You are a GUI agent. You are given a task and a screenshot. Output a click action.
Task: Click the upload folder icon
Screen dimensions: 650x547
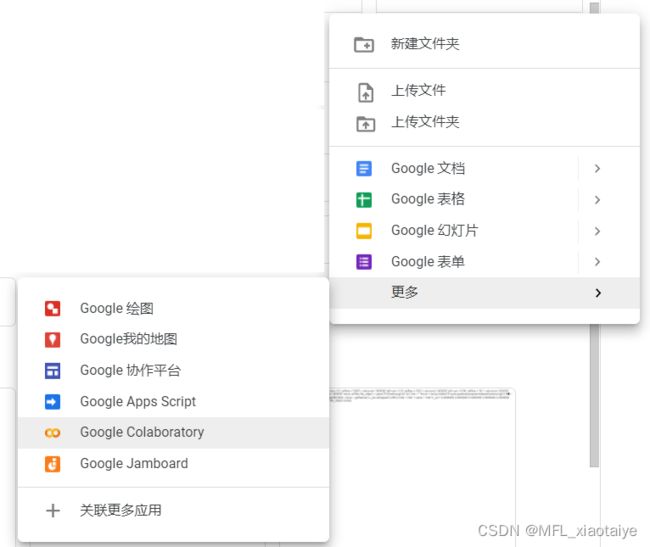pyautogui.click(x=365, y=123)
